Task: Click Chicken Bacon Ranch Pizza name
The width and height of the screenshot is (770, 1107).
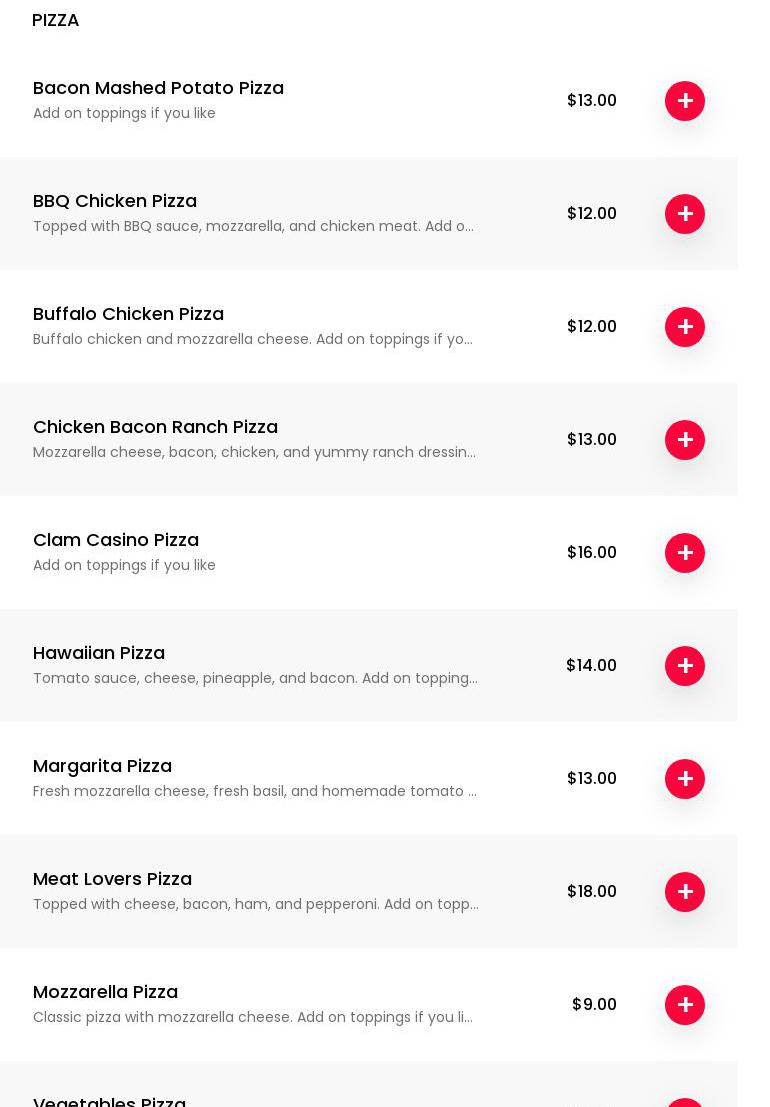Action: (155, 427)
